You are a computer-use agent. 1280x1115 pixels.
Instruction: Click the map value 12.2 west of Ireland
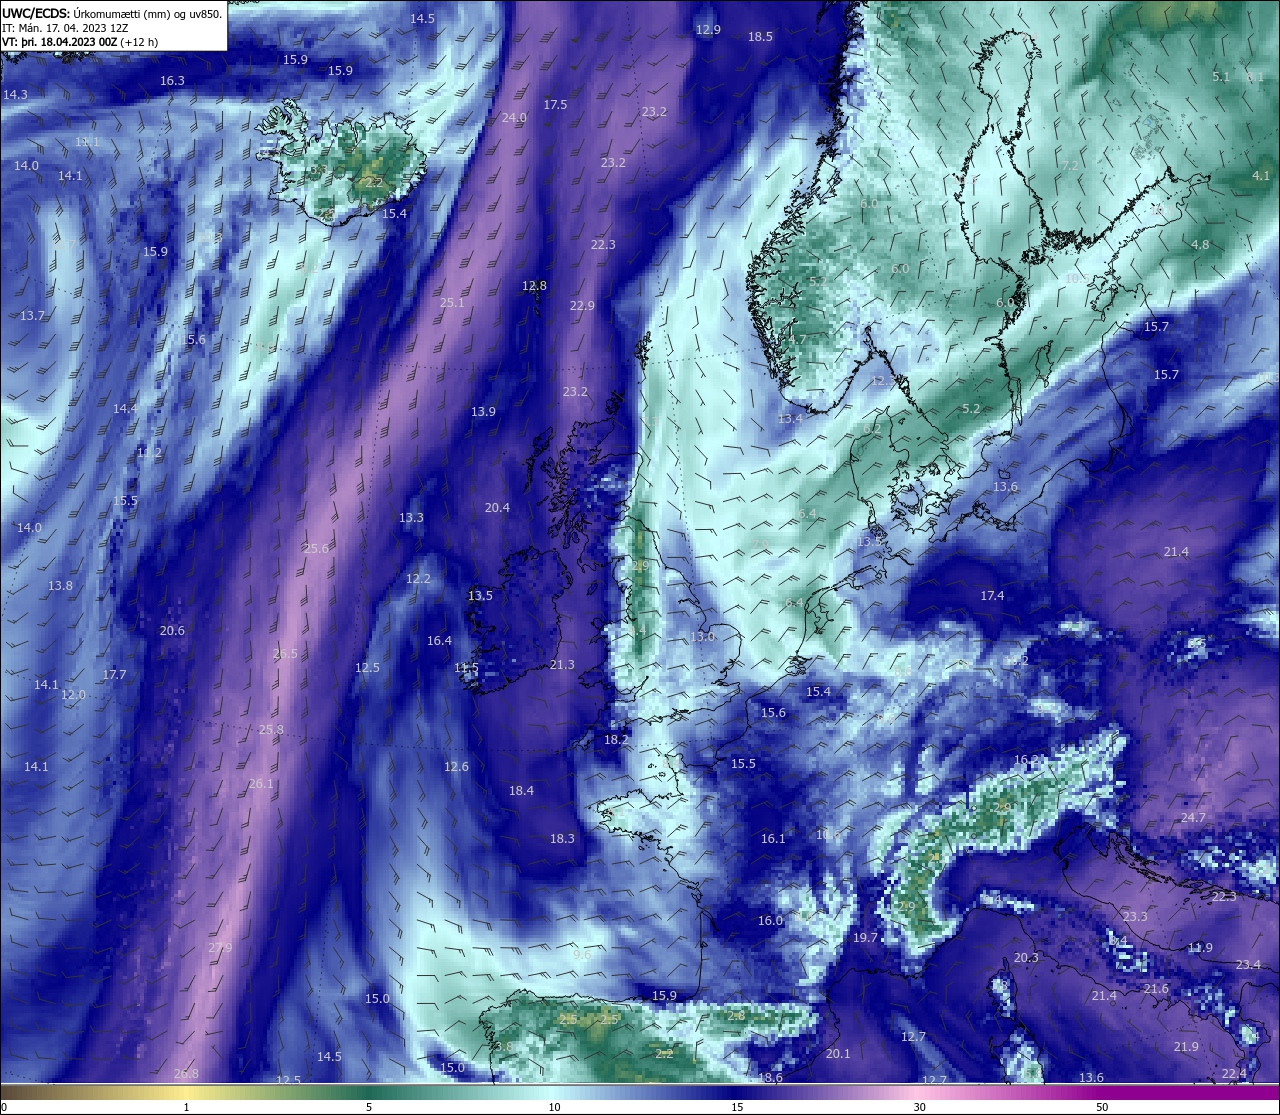tap(418, 579)
